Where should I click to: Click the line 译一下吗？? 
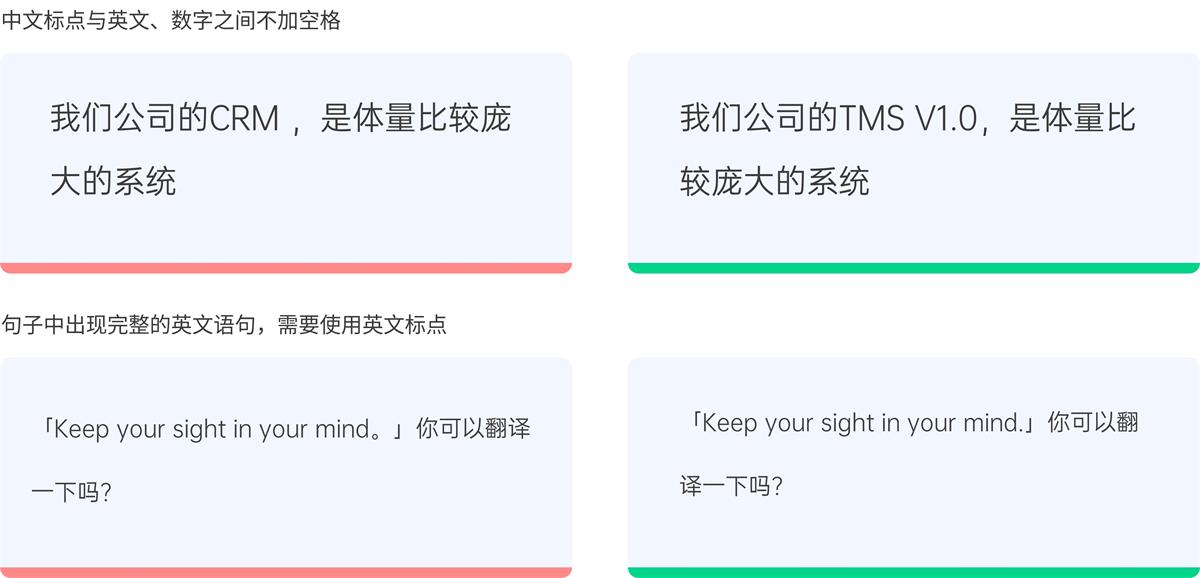click(x=731, y=487)
